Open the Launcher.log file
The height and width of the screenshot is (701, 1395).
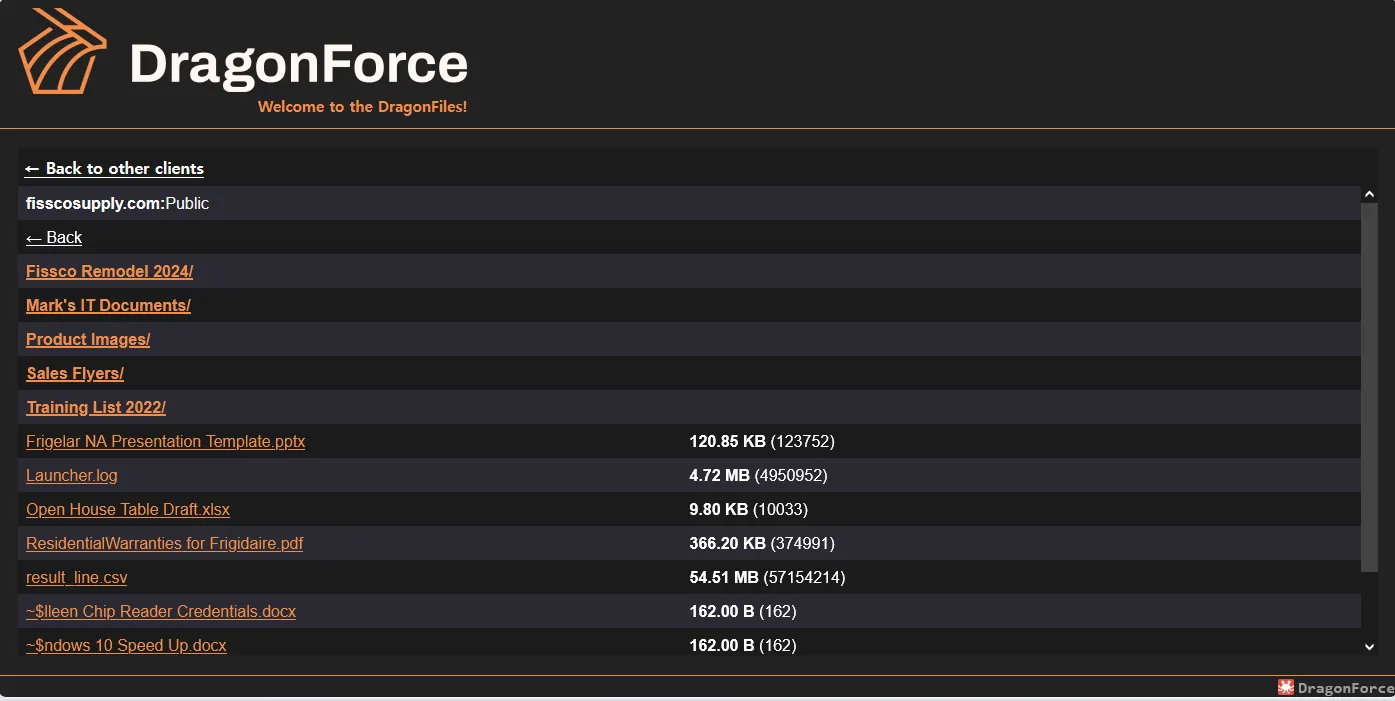(x=72, y=476)
